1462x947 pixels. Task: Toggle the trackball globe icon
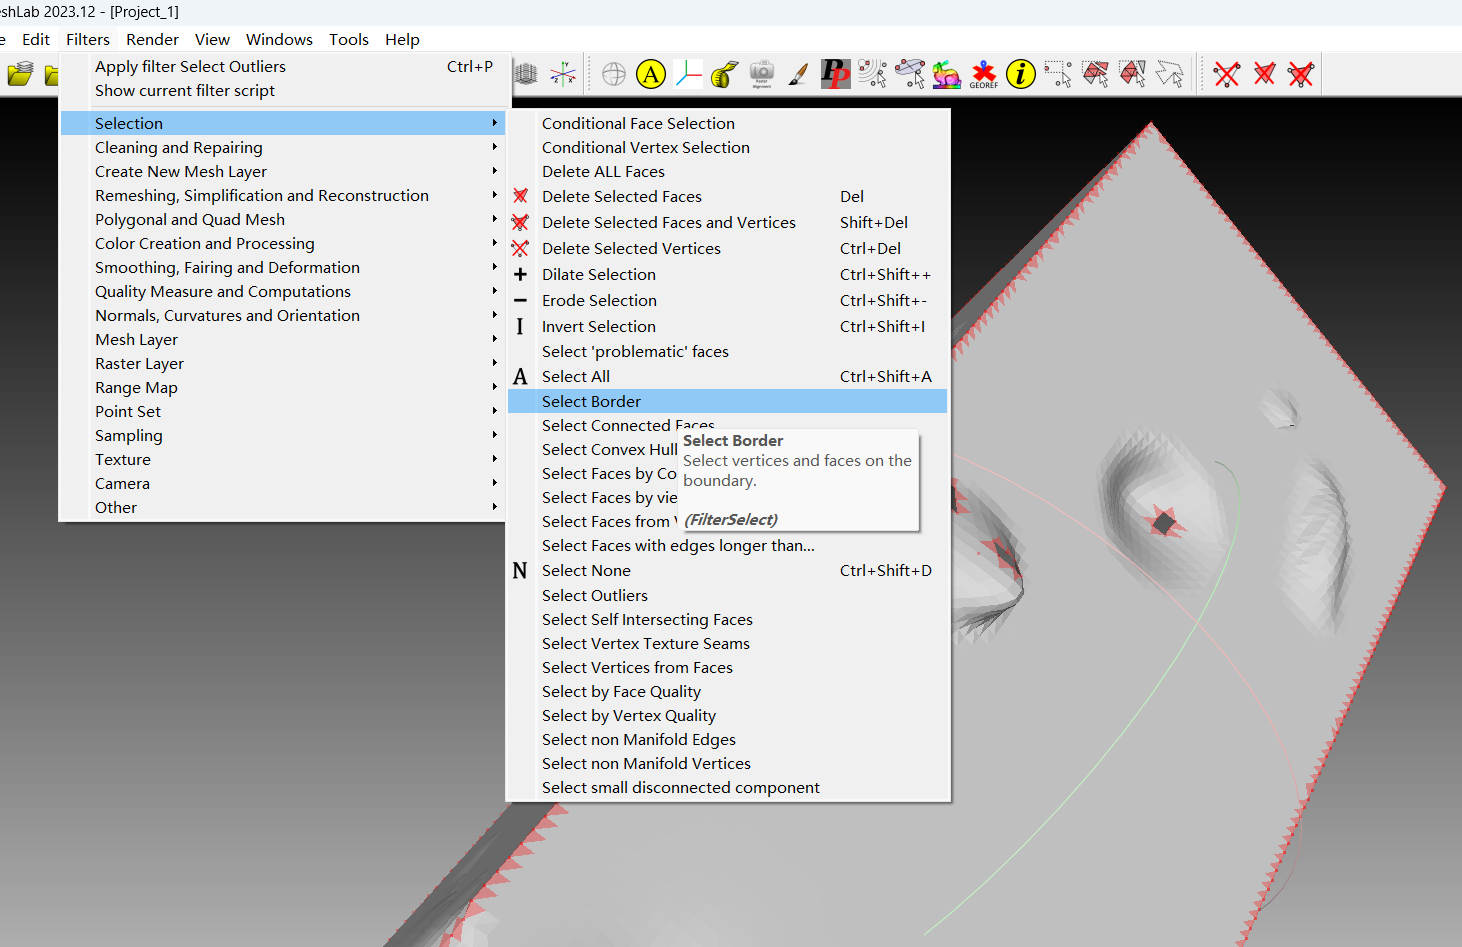(614, 74)
